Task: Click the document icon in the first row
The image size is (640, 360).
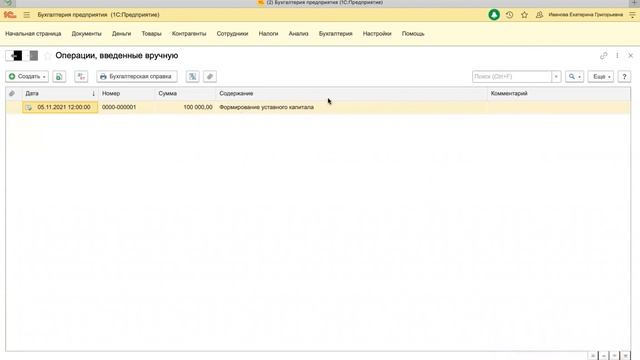Action: click(29, 107)
